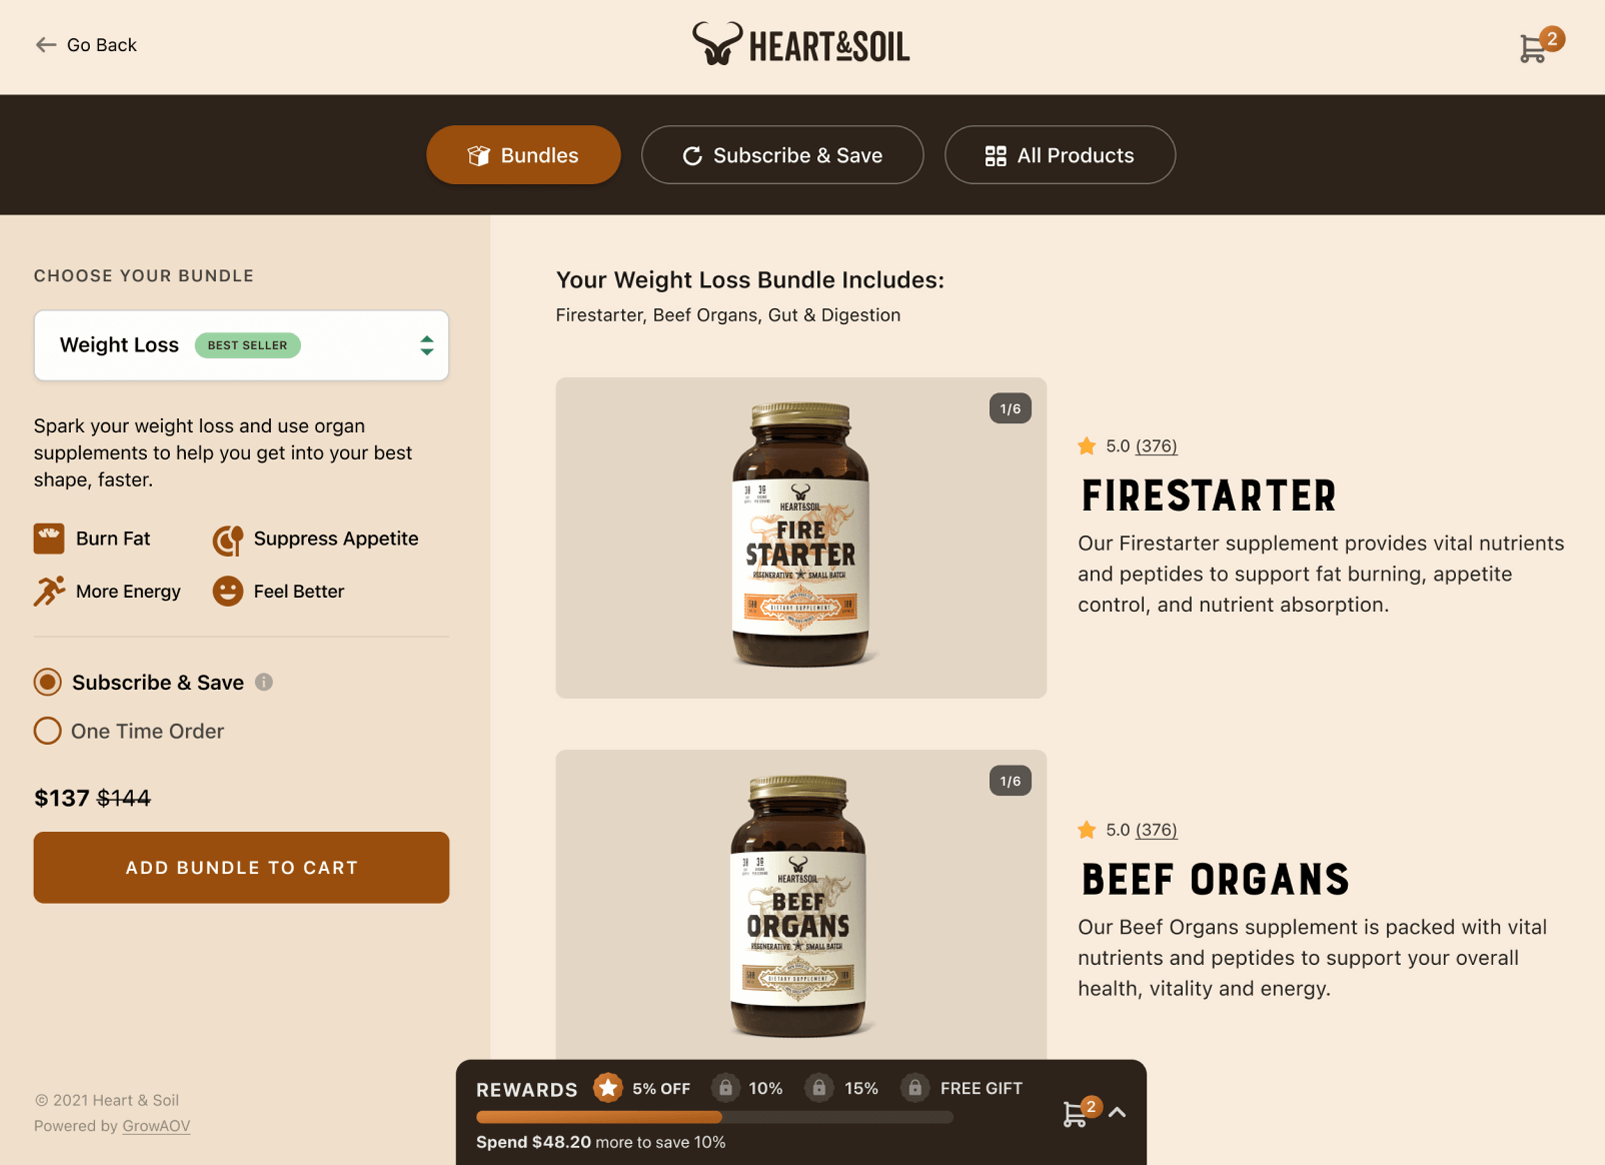Click the More Energy runner icon
This screenshot has width=1605, height=1165.
point(49,591)
